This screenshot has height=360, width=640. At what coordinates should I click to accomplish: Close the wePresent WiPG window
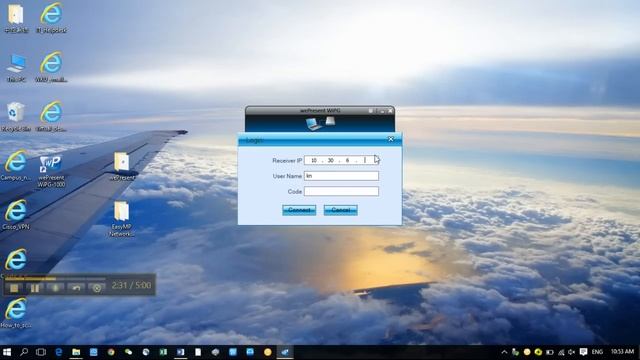click(390, 111)
